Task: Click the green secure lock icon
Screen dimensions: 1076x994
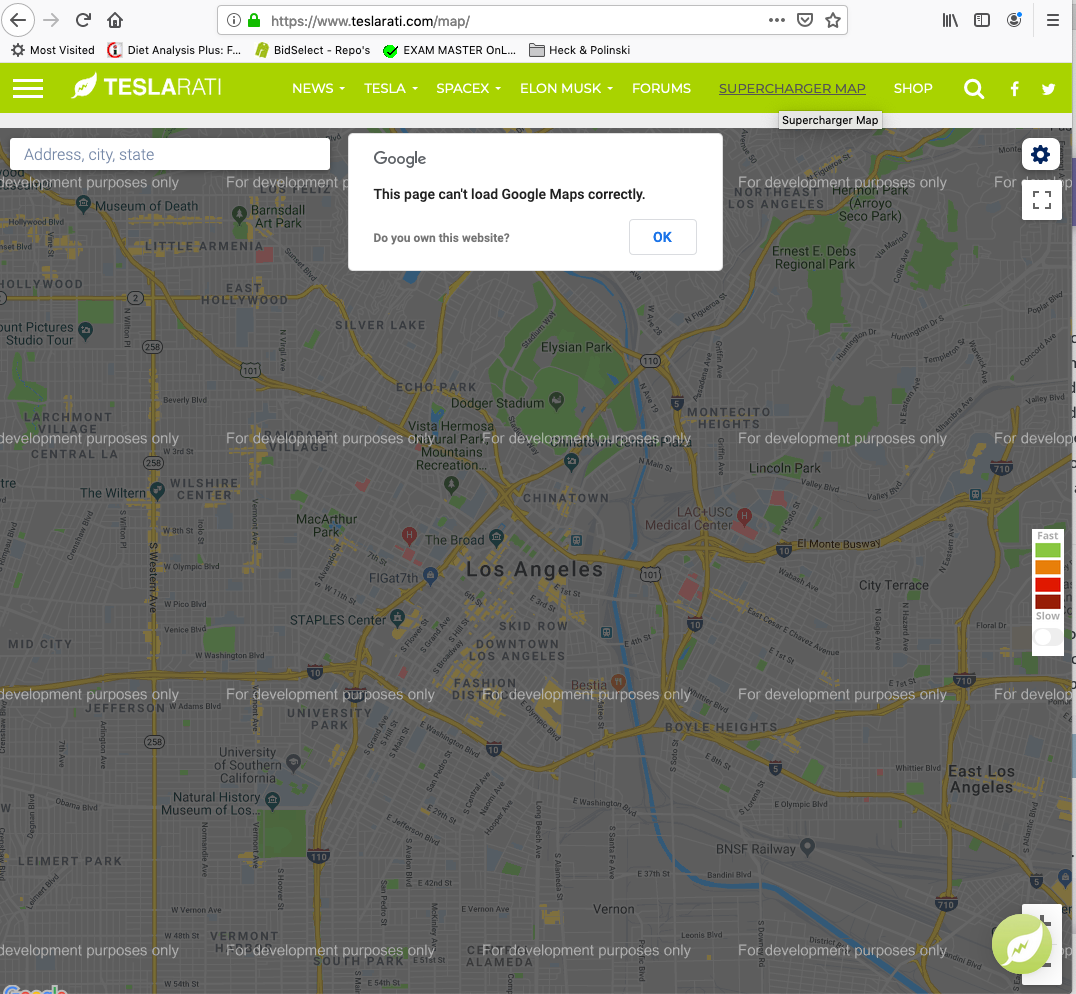Action: click(x=254, y=21)
